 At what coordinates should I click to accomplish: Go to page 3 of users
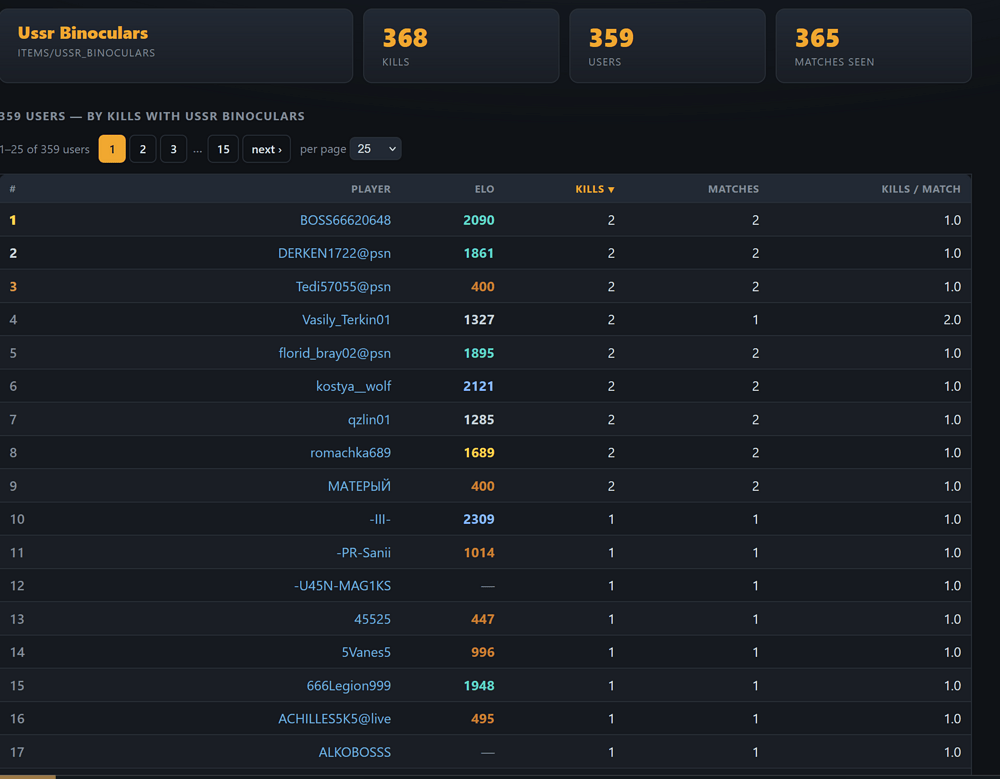173,149
